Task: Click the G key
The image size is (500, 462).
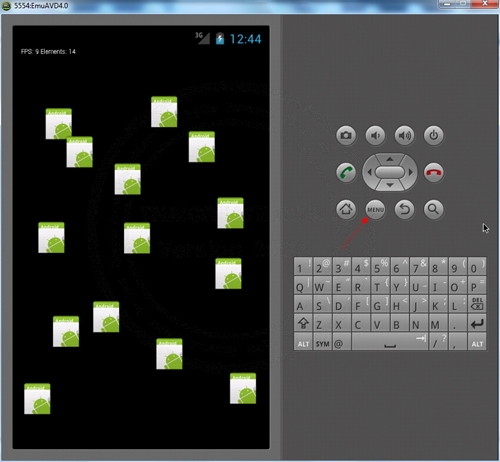Action: [x=380, y=304]
